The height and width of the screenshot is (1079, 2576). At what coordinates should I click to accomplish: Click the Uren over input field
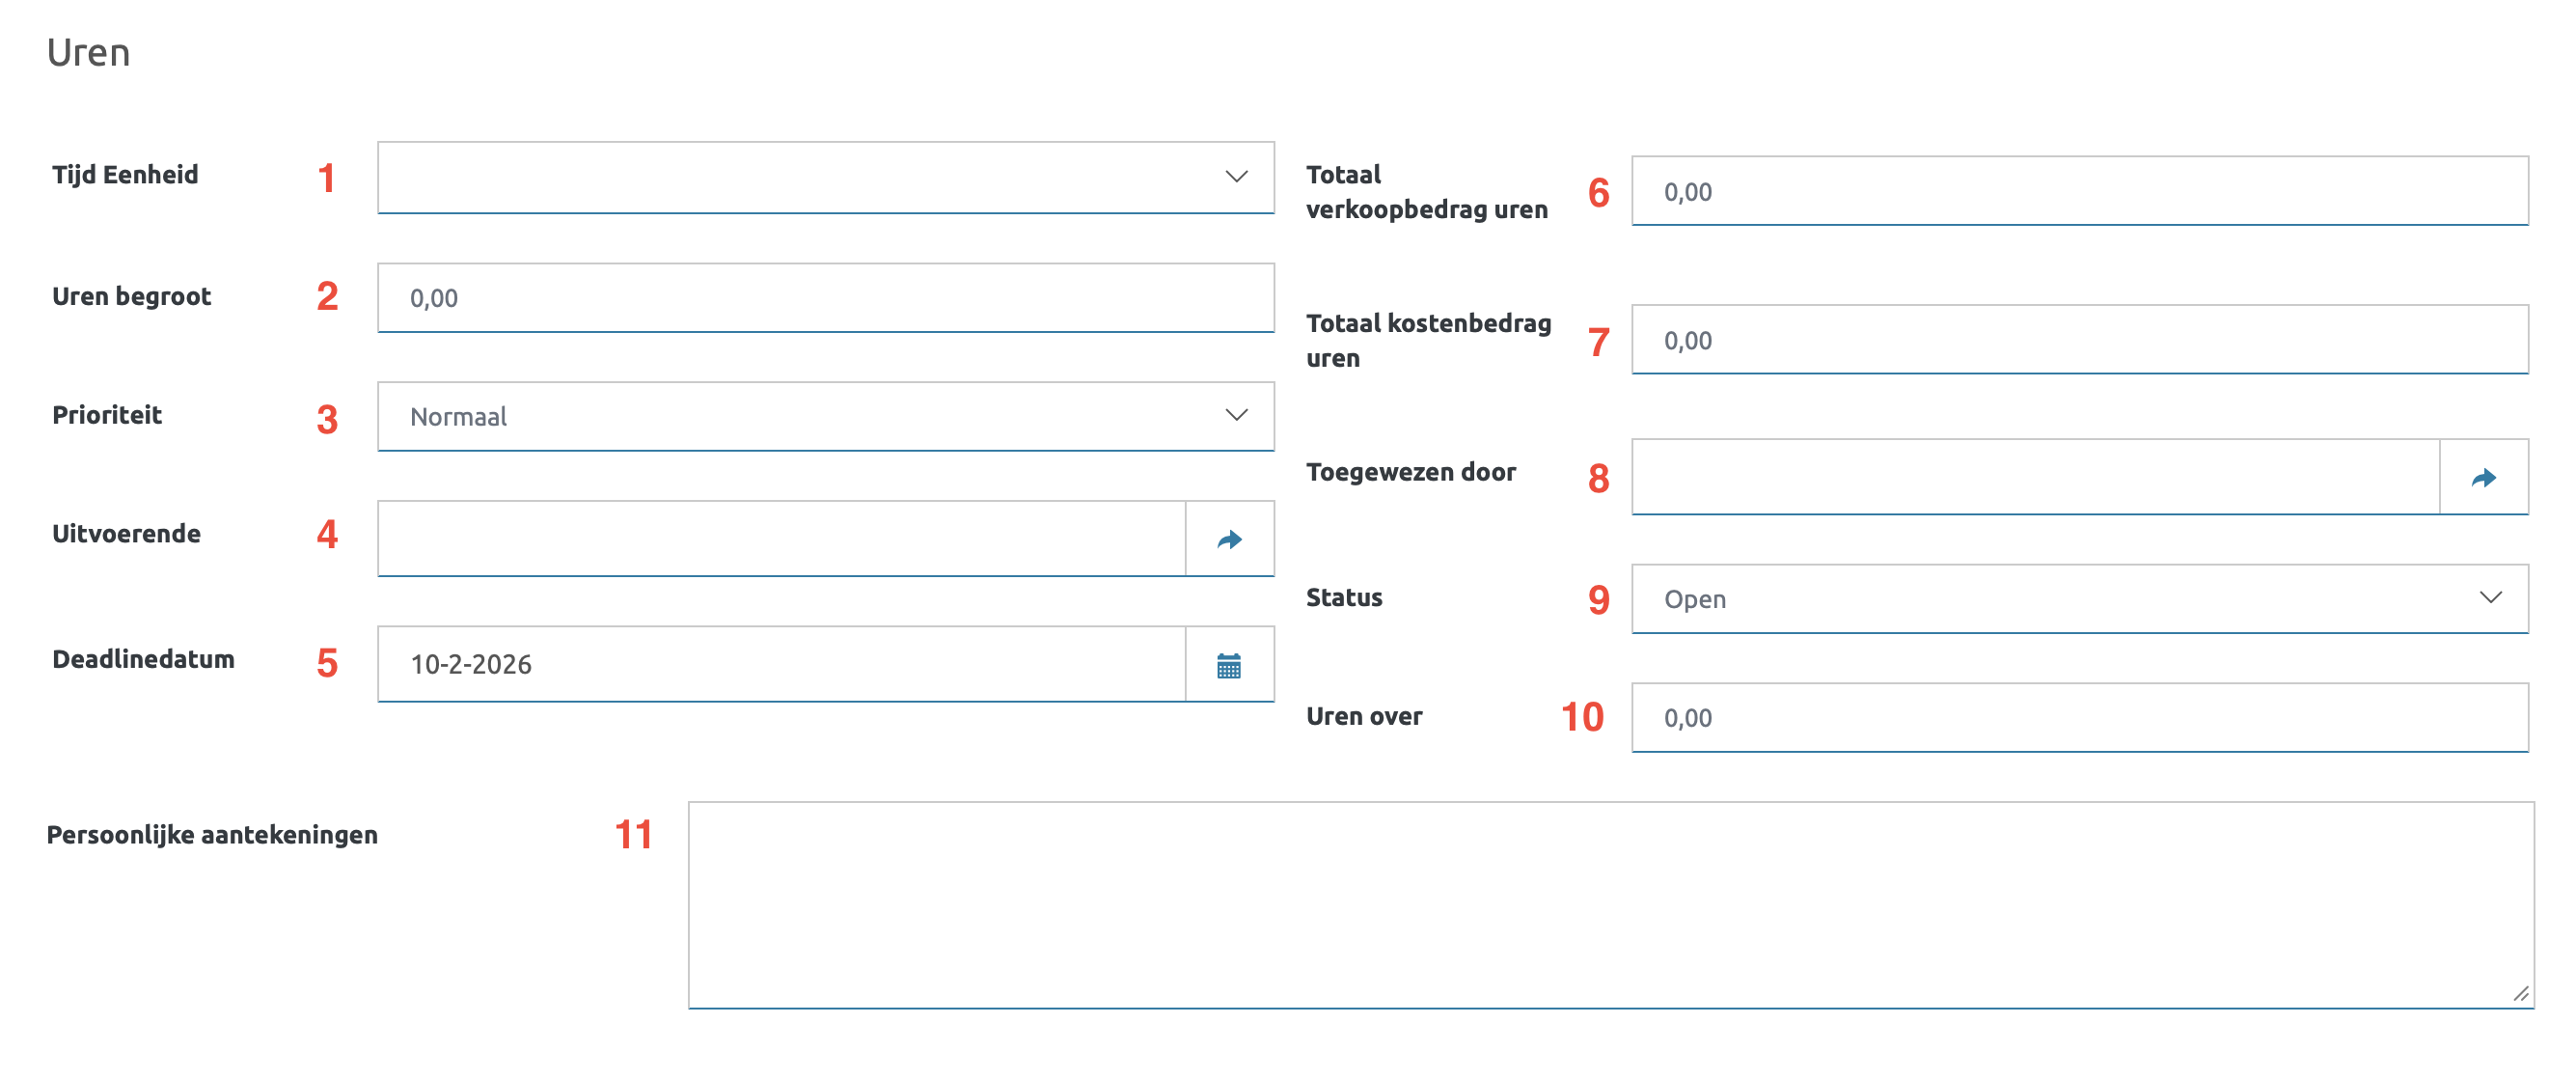pos(2079,718)
